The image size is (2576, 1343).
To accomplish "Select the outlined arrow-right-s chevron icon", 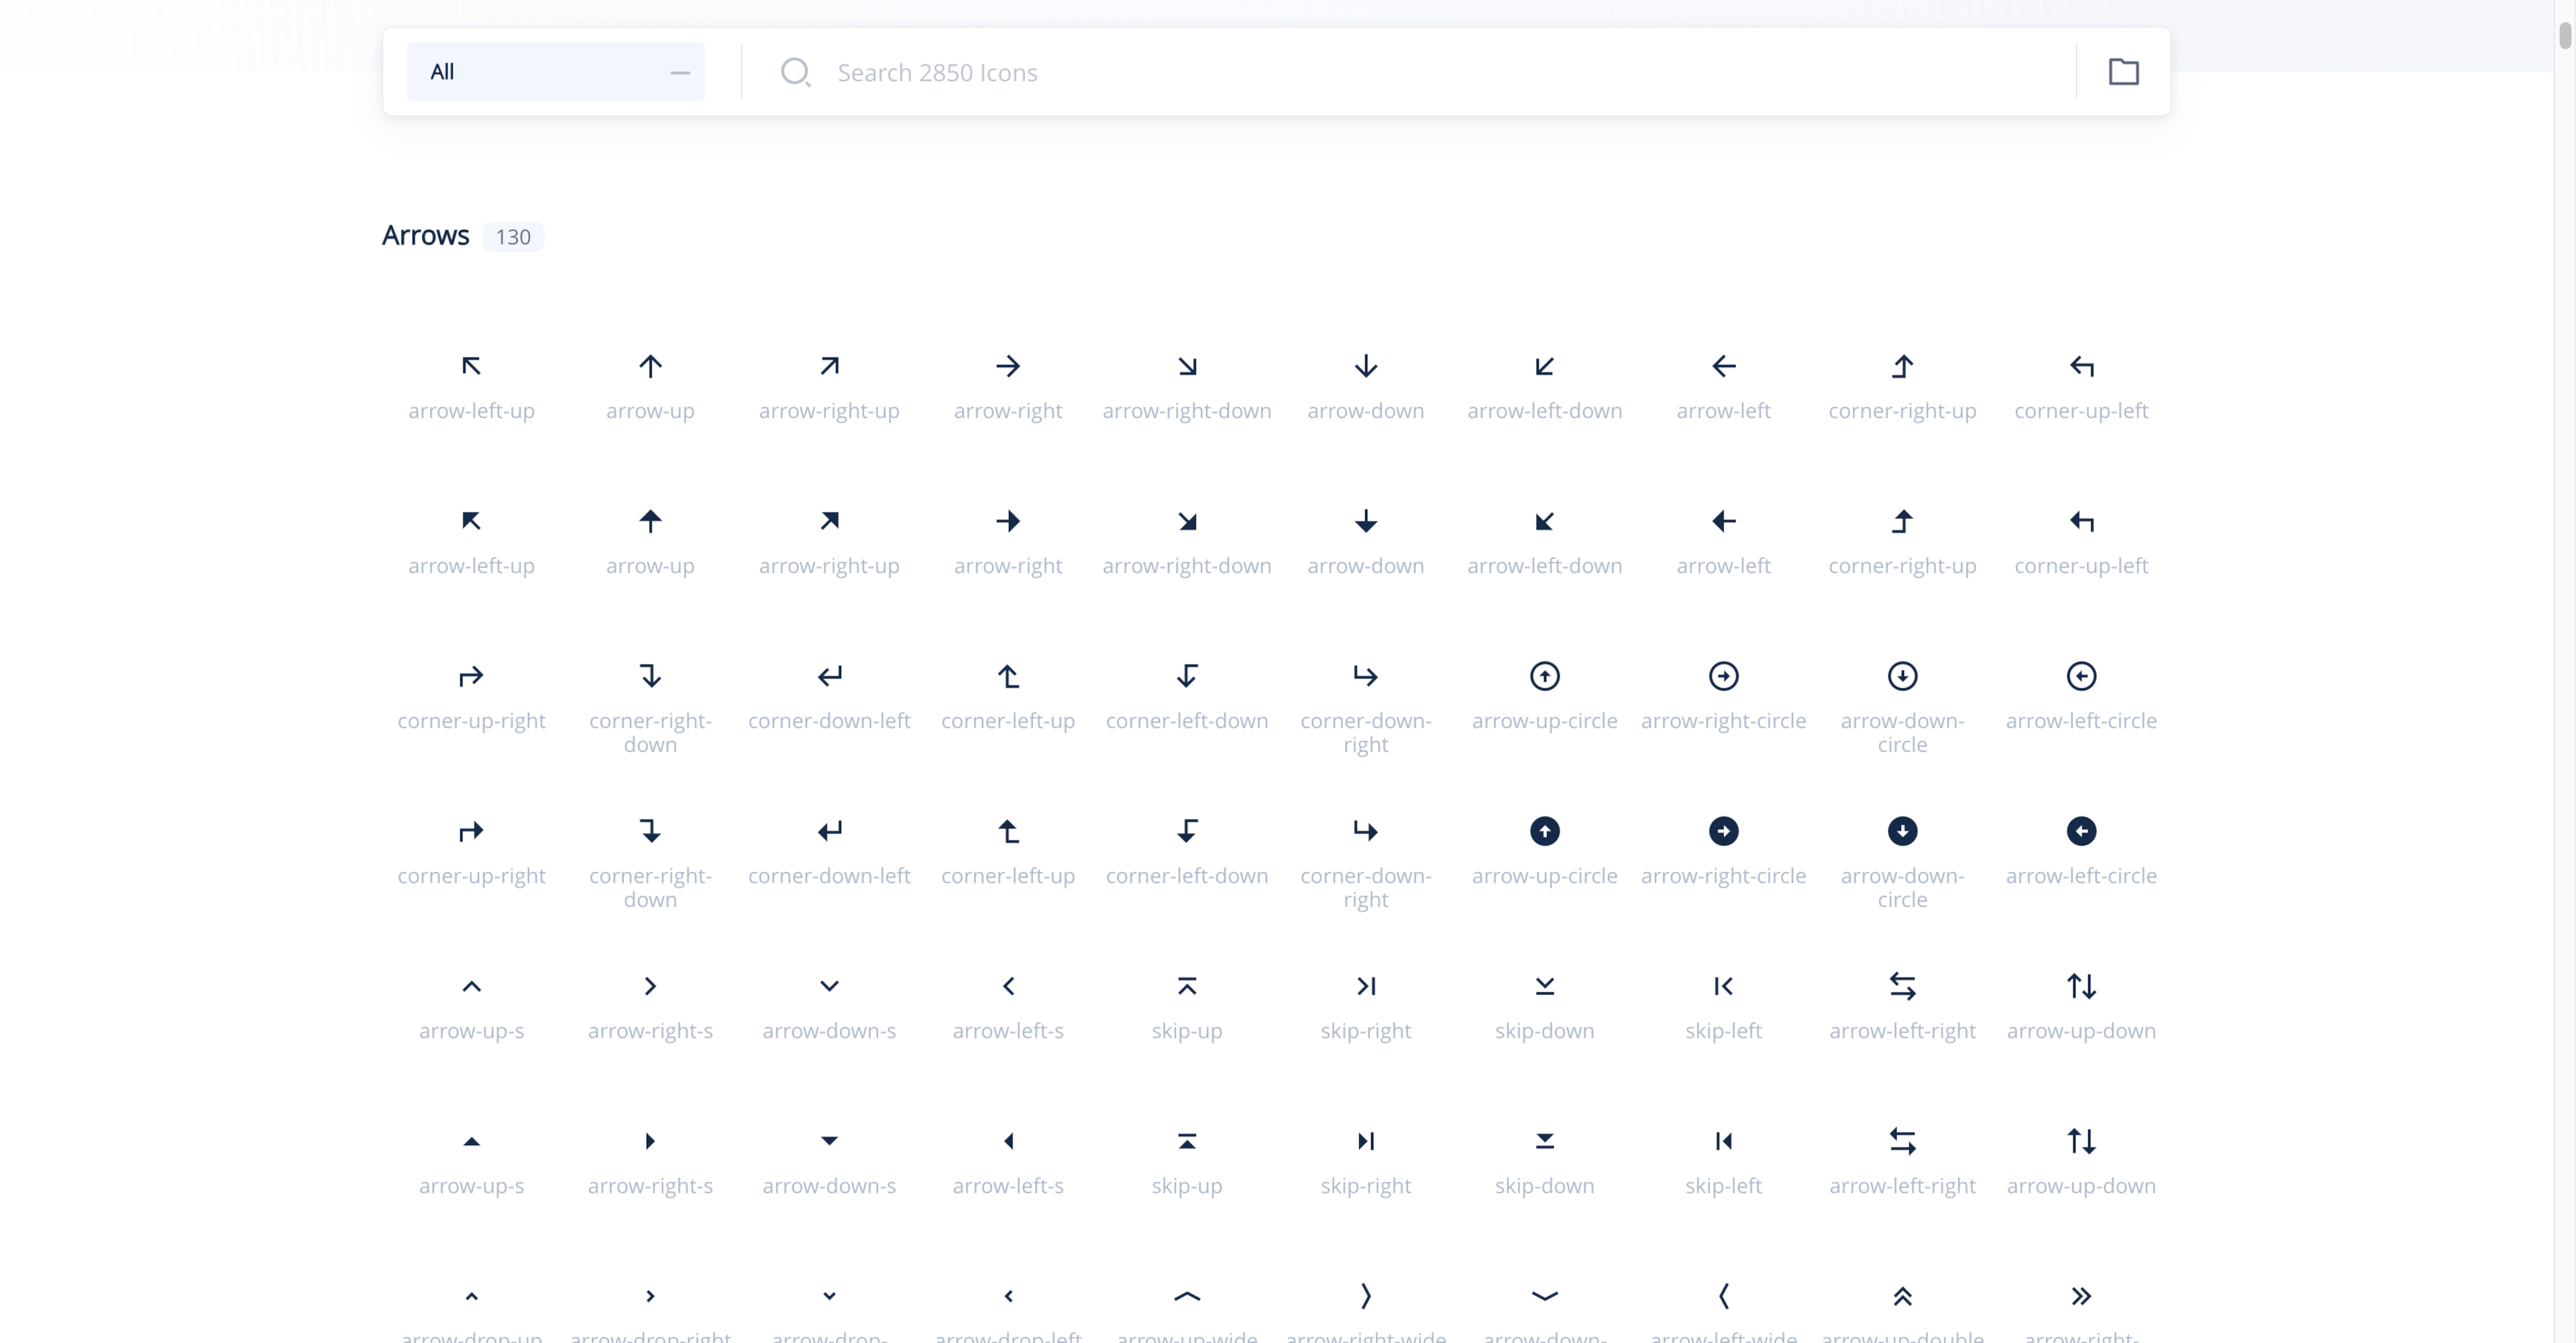I will pyautogui.click(x=650, y=986).
